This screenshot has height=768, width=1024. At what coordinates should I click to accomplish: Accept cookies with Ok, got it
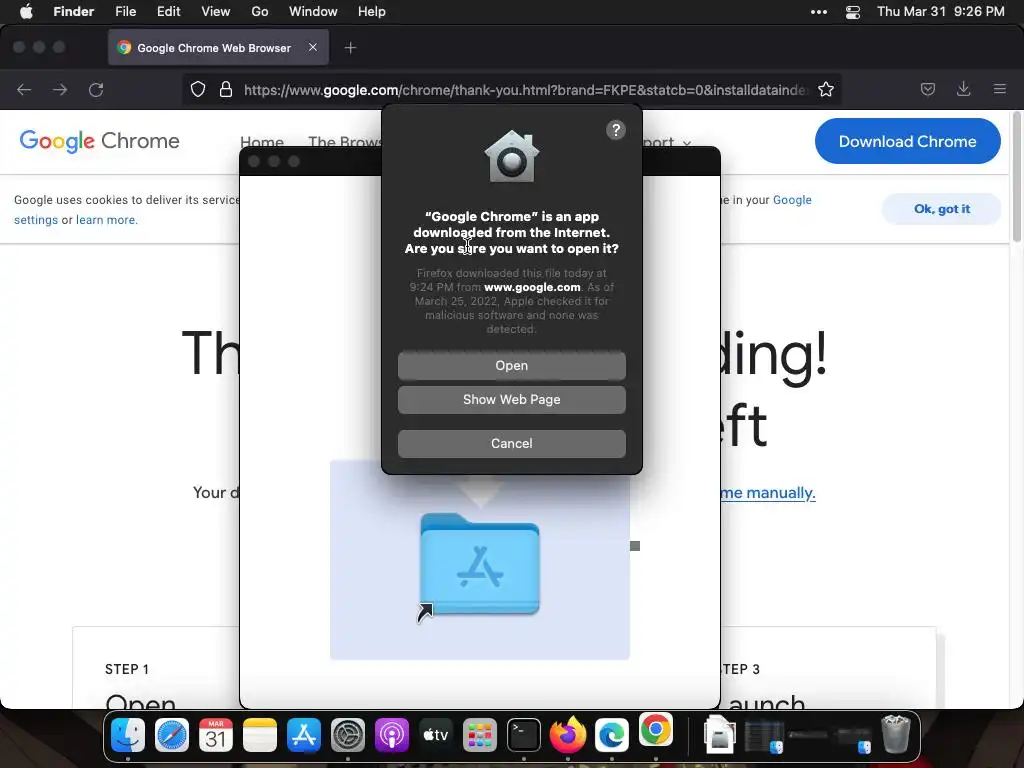[941, 209]
